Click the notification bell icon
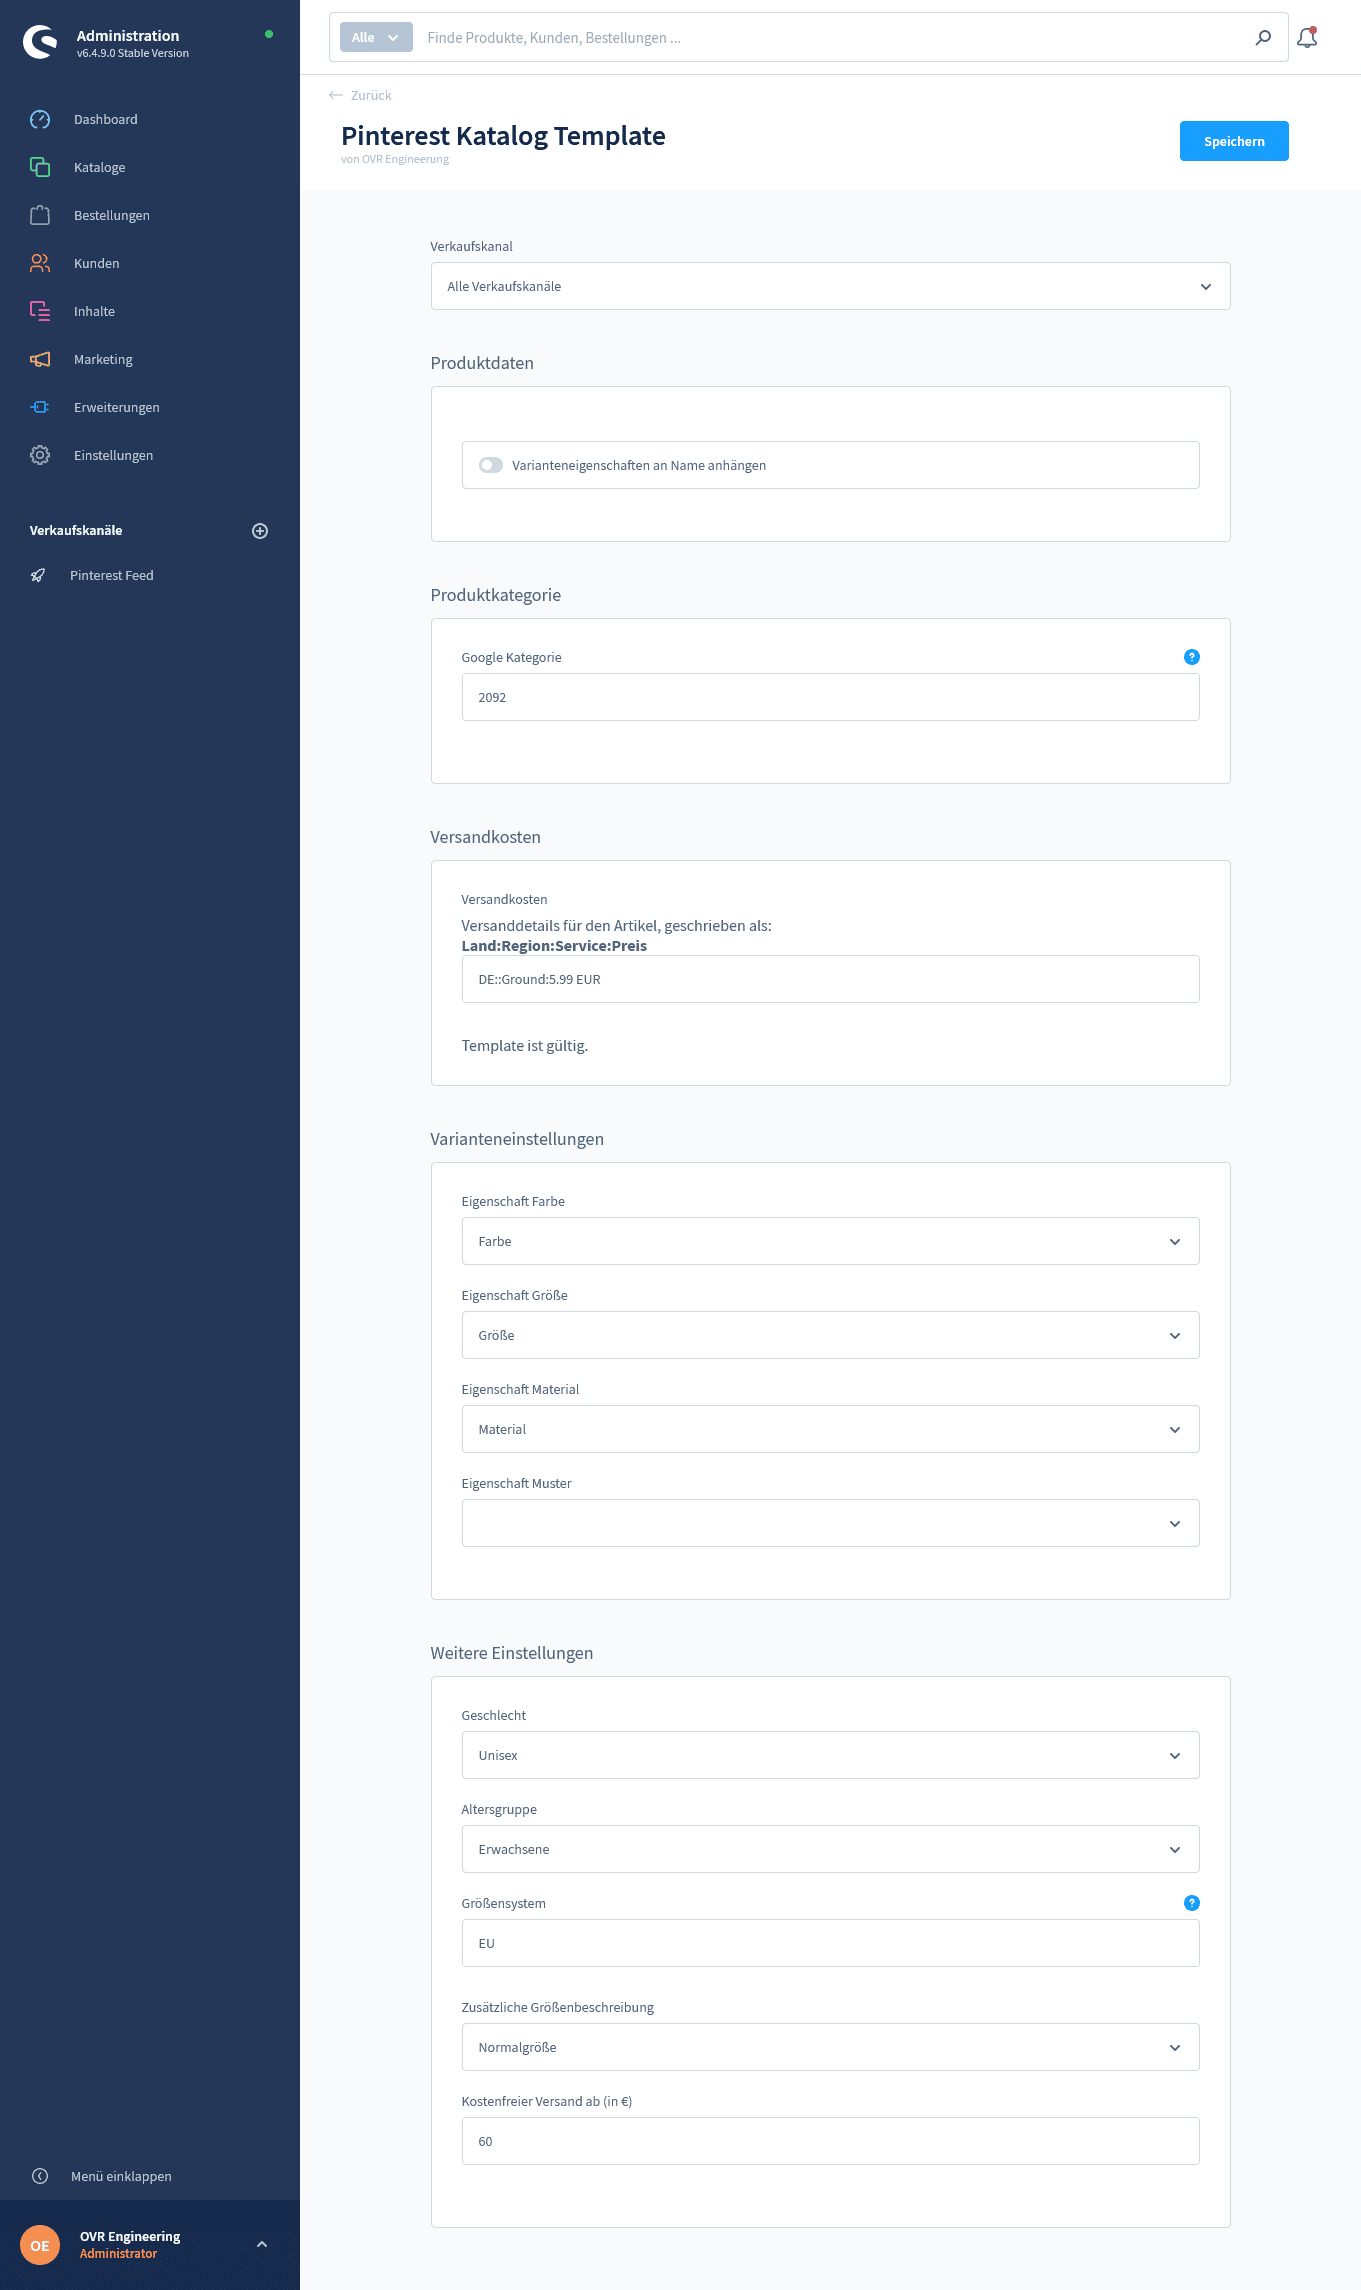The image size is (1361, 2290). (x=1307, y=38)
